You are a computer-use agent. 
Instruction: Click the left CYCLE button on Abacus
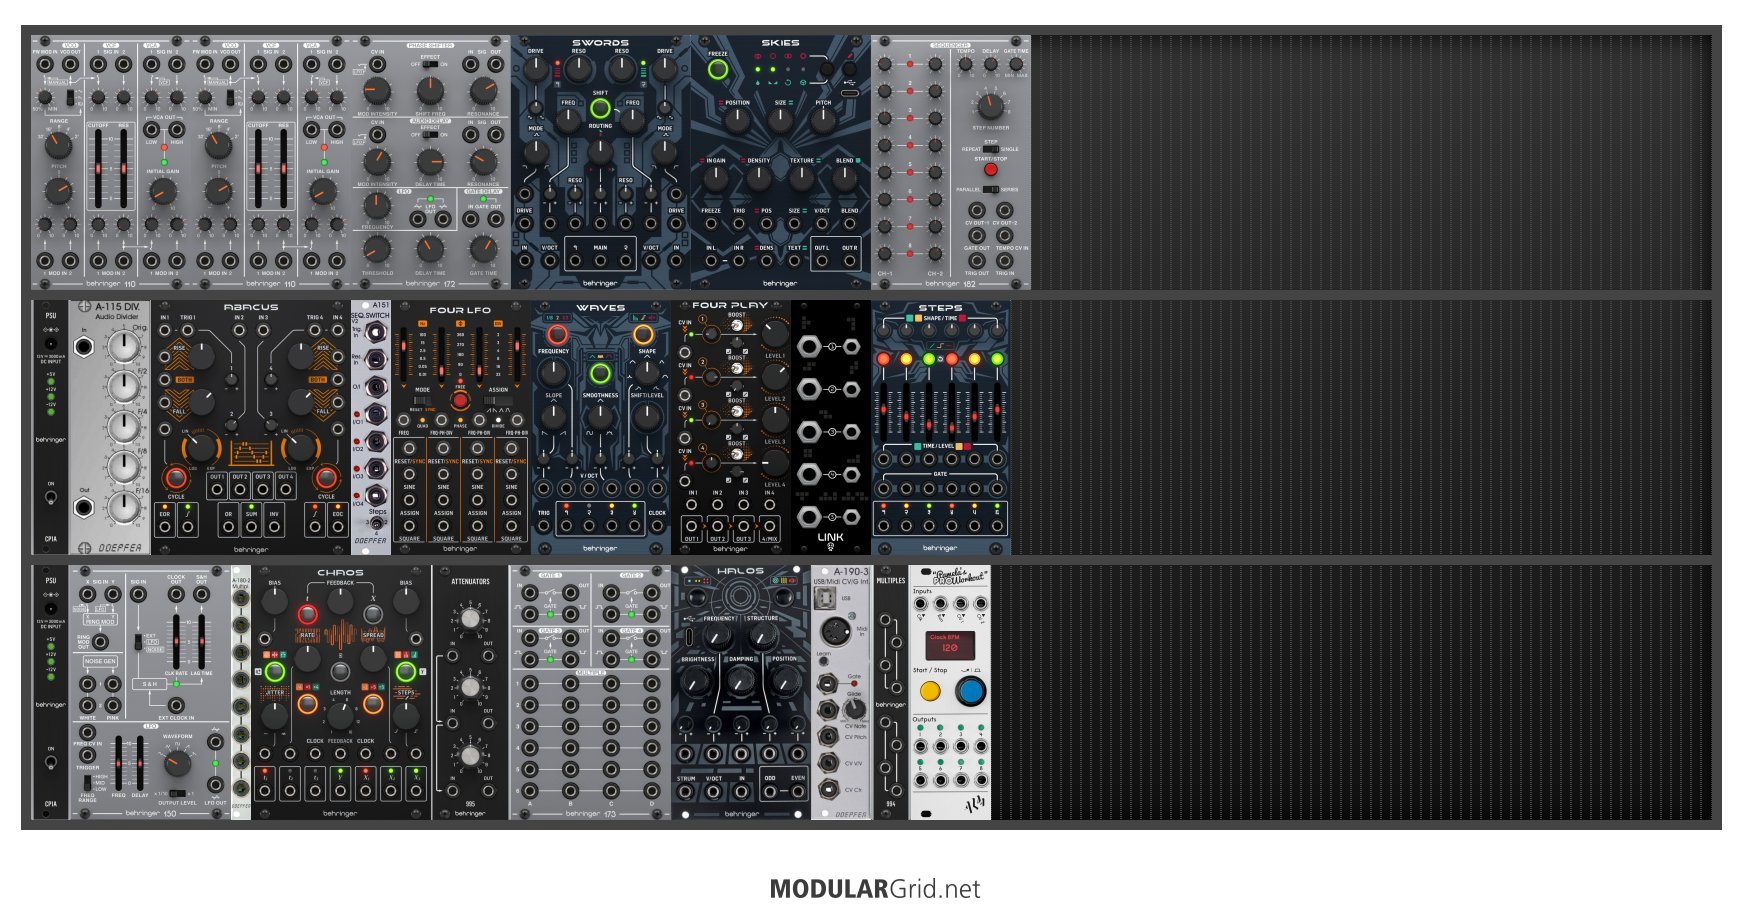point(176,478)
